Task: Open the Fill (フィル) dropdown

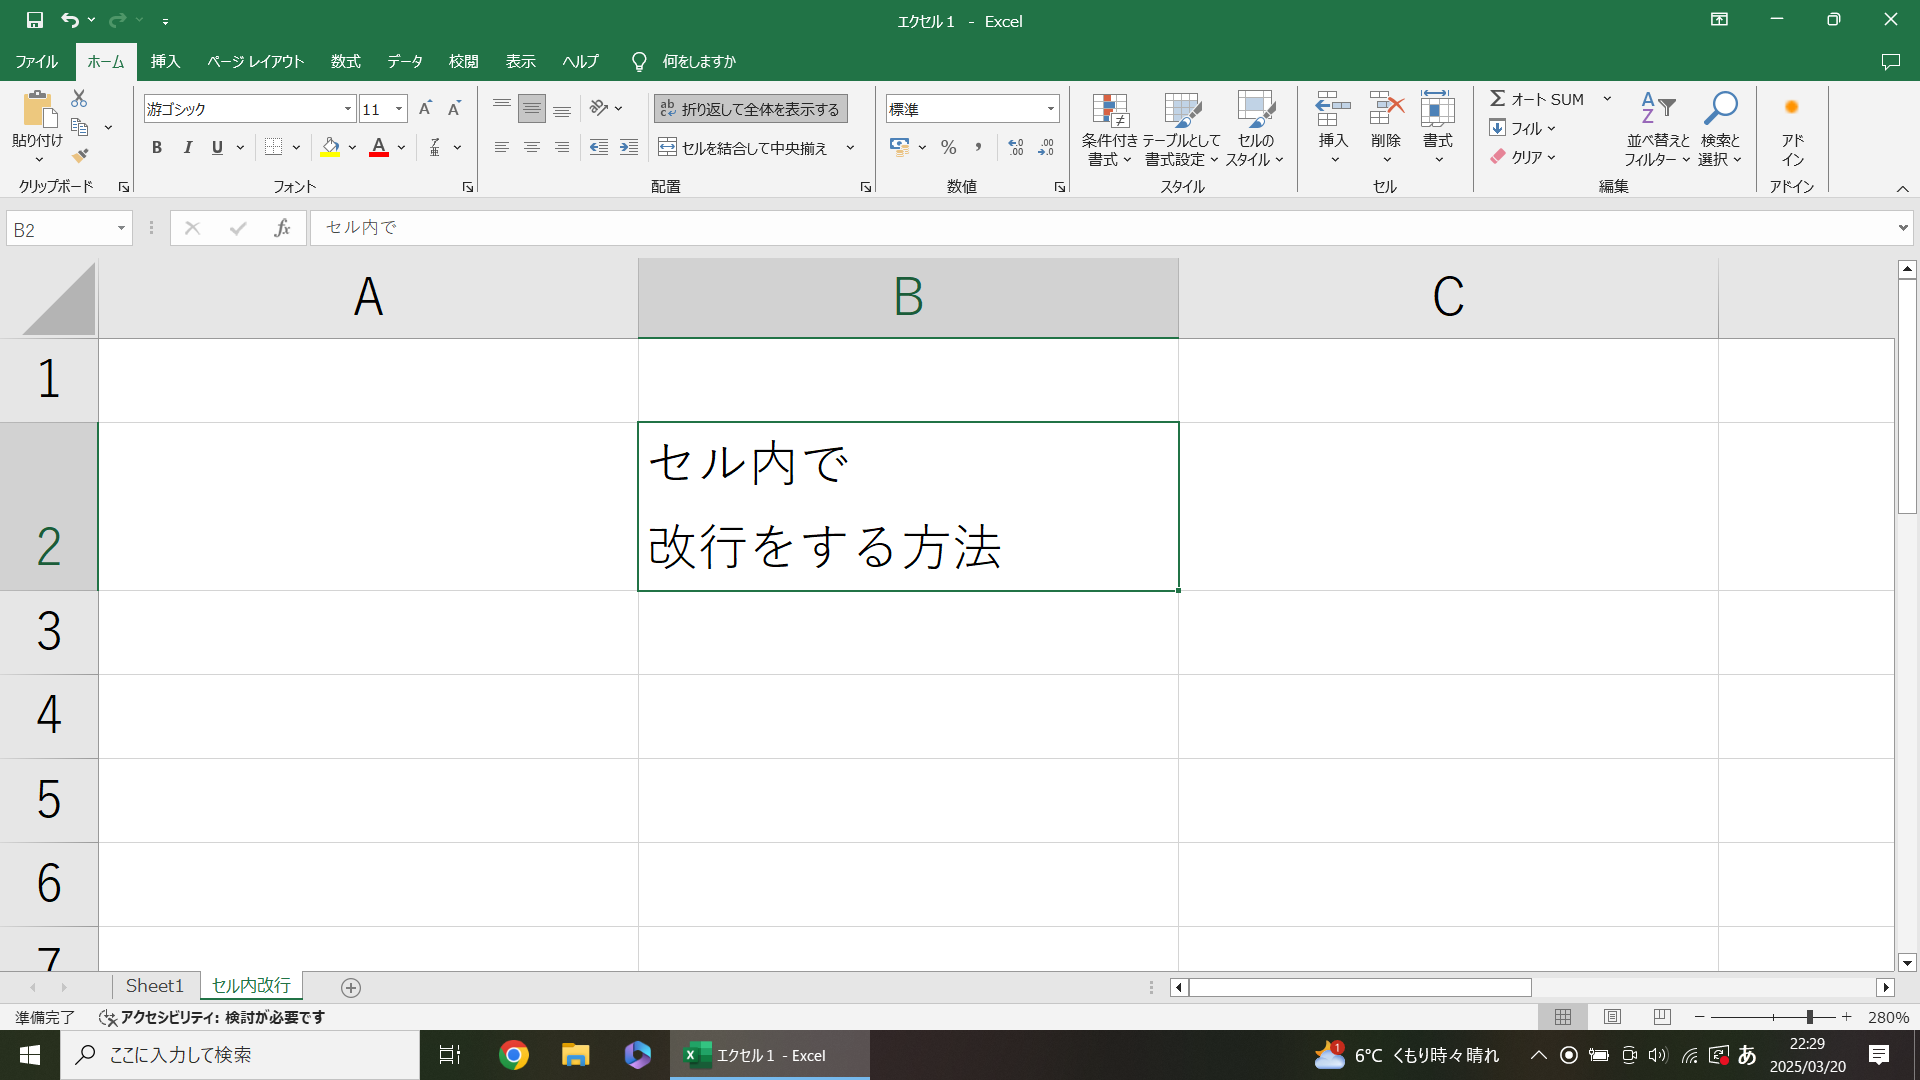Action: (1522, 128)
